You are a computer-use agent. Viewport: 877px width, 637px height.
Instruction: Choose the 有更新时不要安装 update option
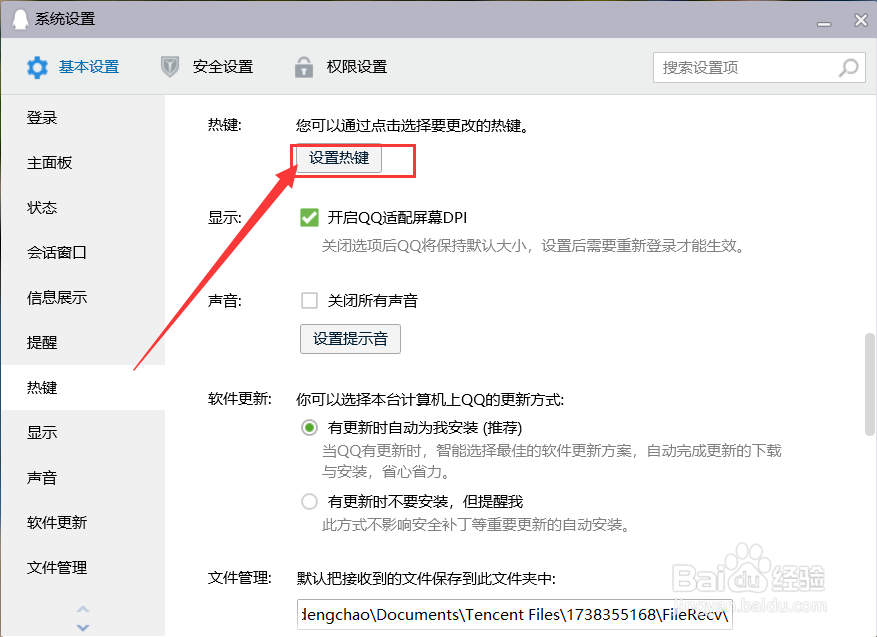(x=309, y=501)
